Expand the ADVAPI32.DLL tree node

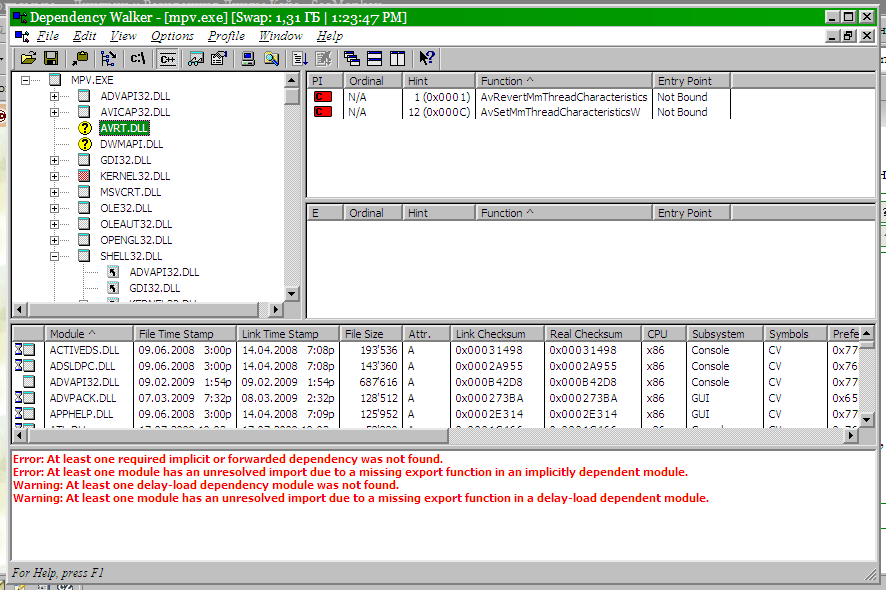pyautogui.click(x=55, y=96)
